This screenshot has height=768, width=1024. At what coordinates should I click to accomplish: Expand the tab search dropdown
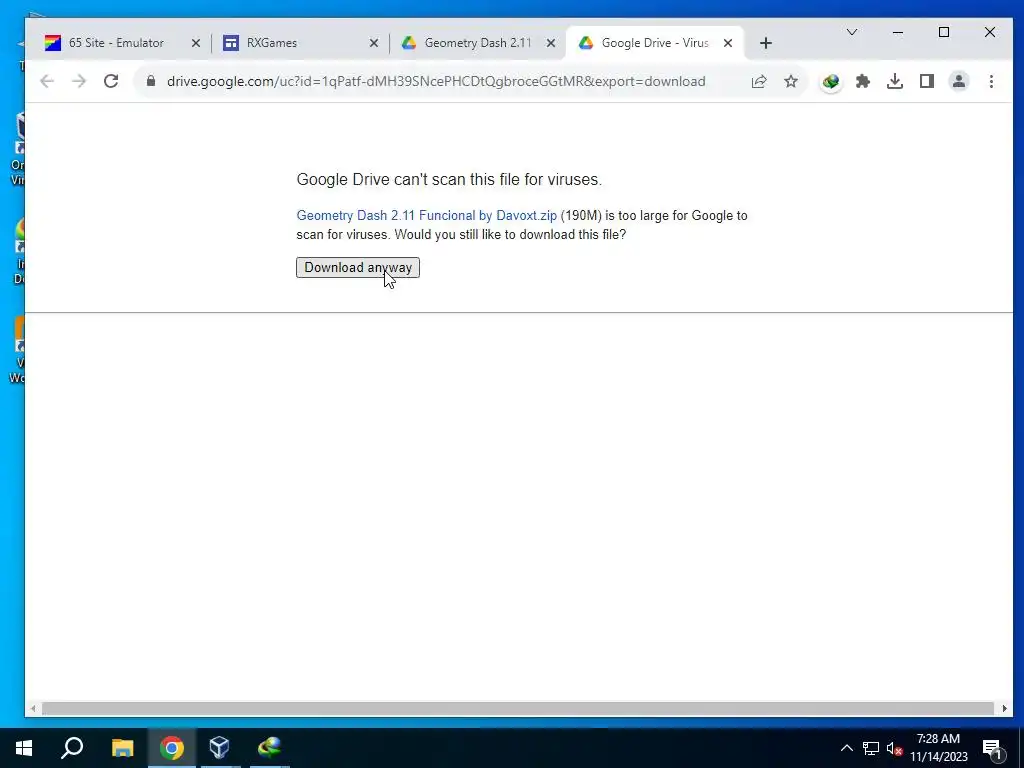tap(852, 32)
